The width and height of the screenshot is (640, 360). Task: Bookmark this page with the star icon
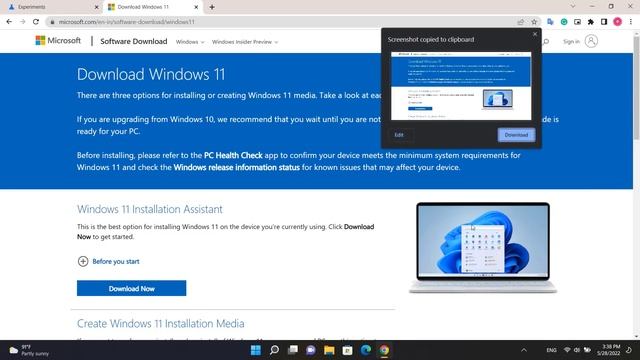[x=534, y=22]
